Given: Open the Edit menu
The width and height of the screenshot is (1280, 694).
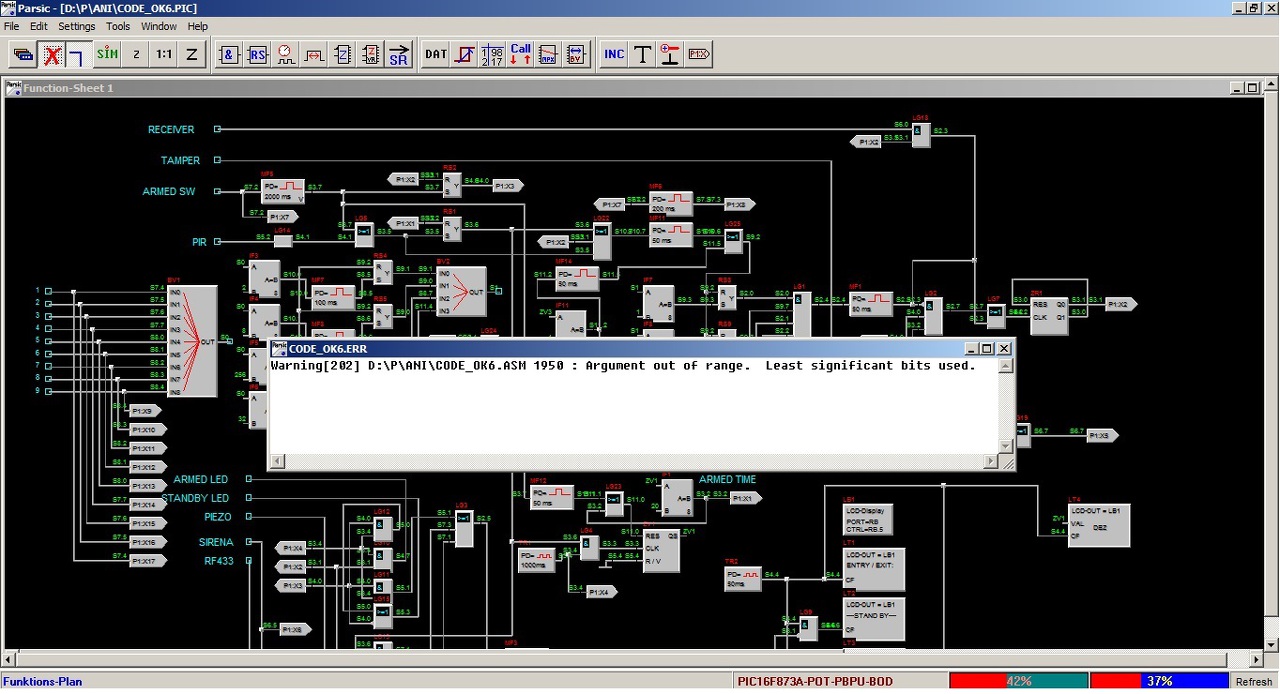Looking at the screenshot, I should pos(39,26).
